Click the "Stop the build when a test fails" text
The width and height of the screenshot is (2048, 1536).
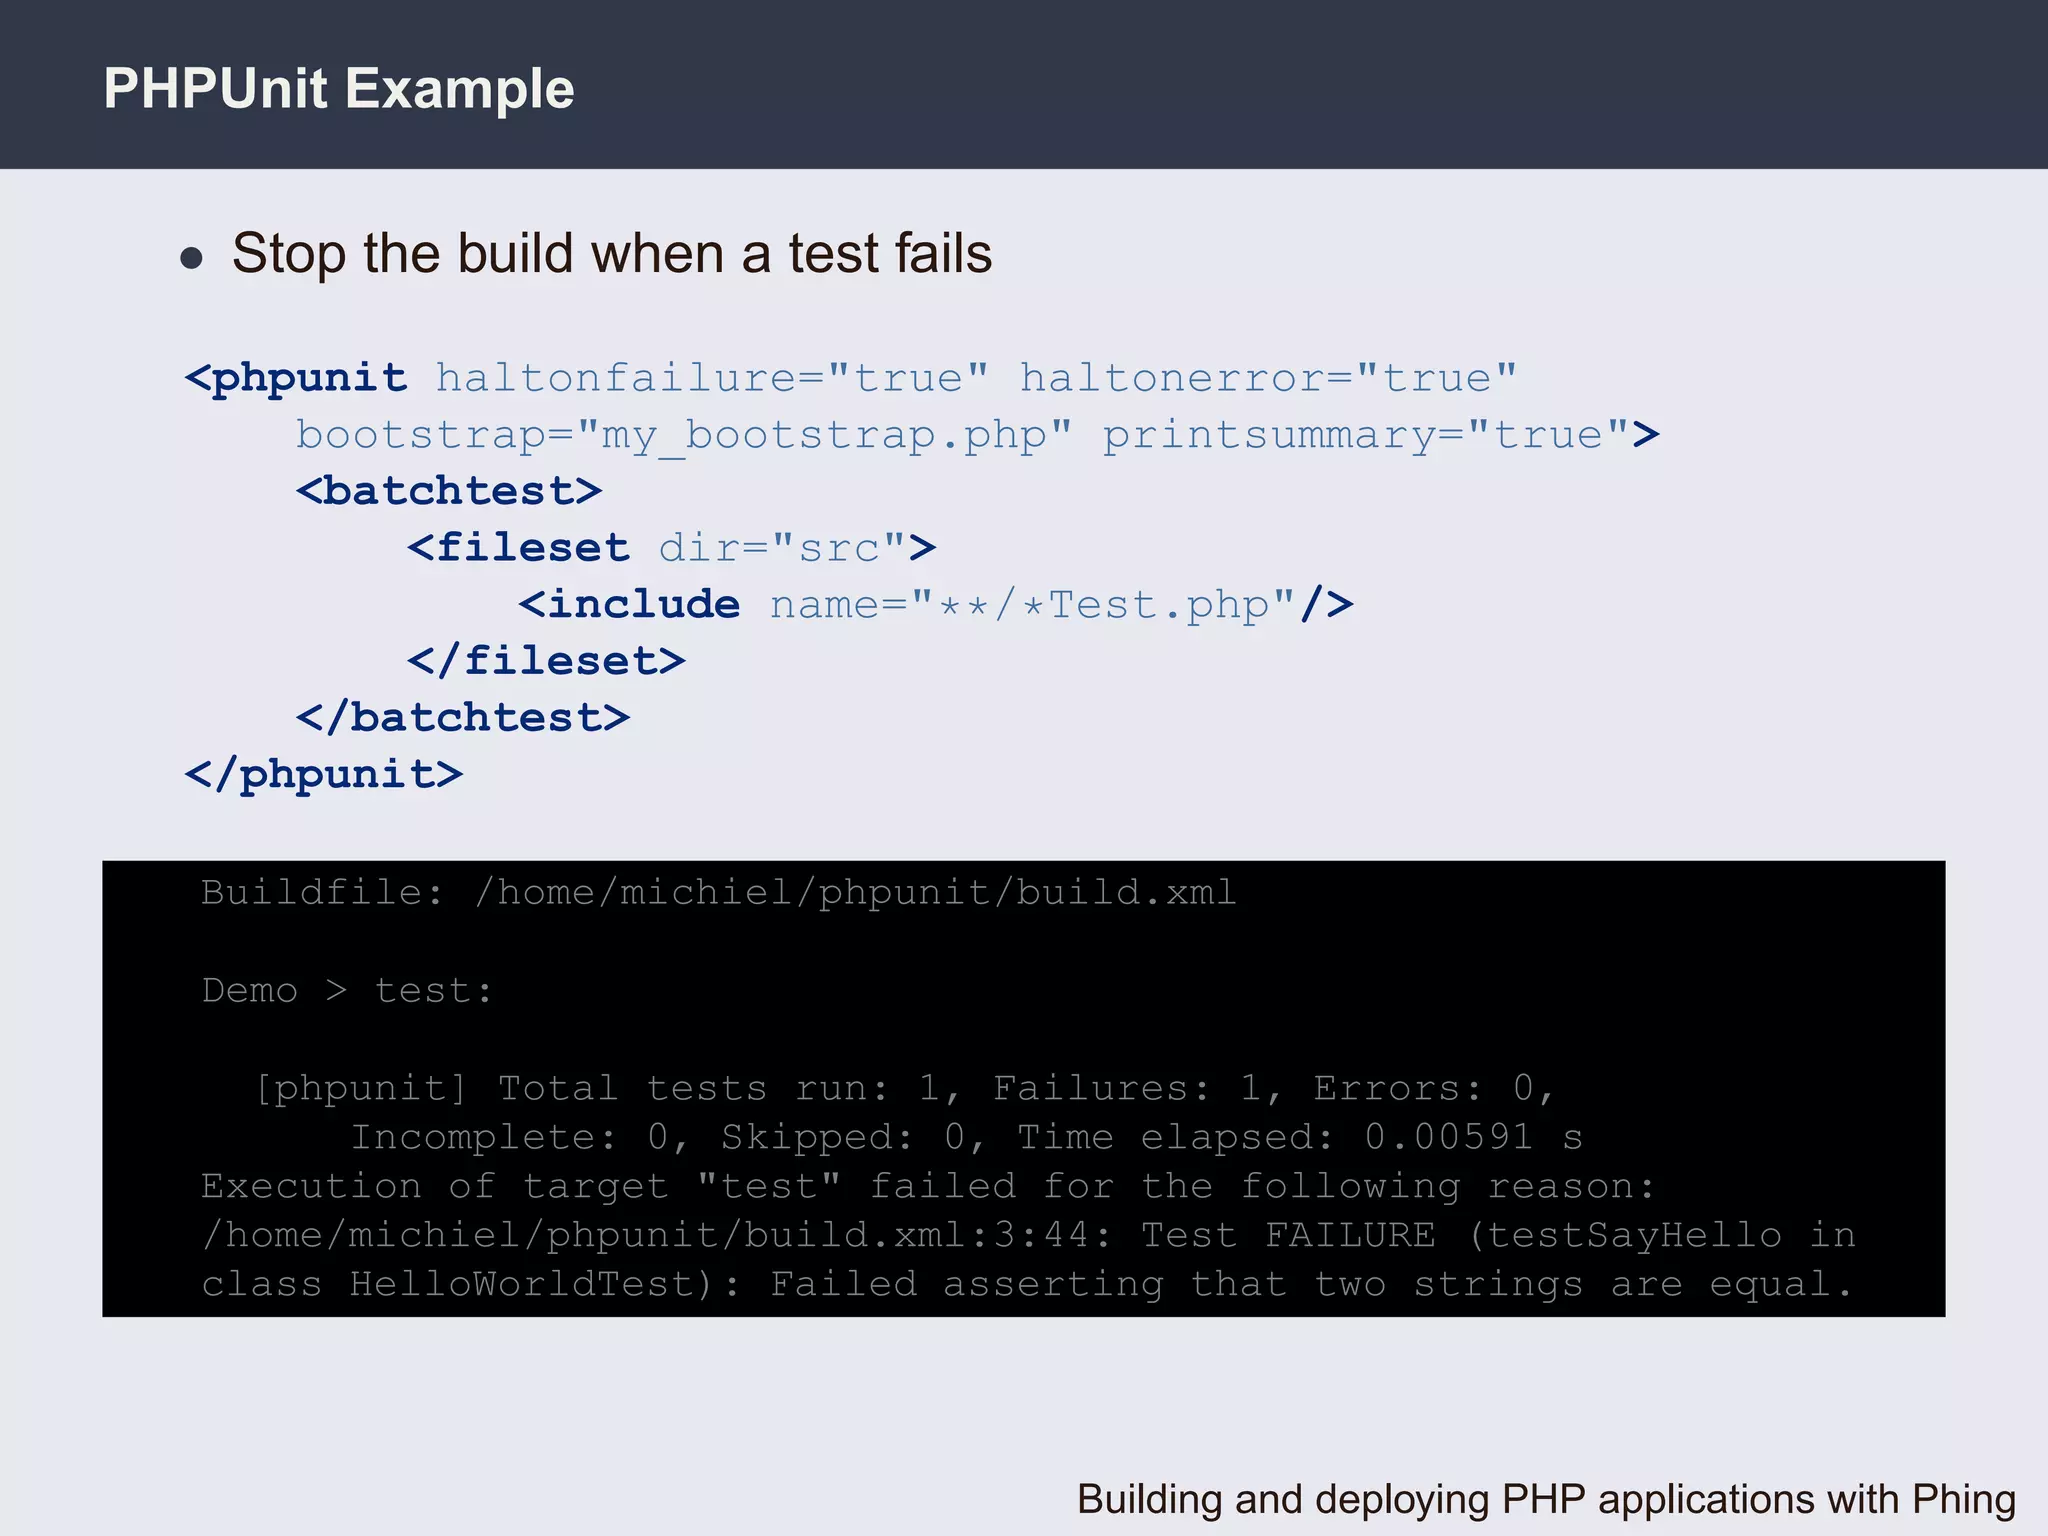pos(611,253)
